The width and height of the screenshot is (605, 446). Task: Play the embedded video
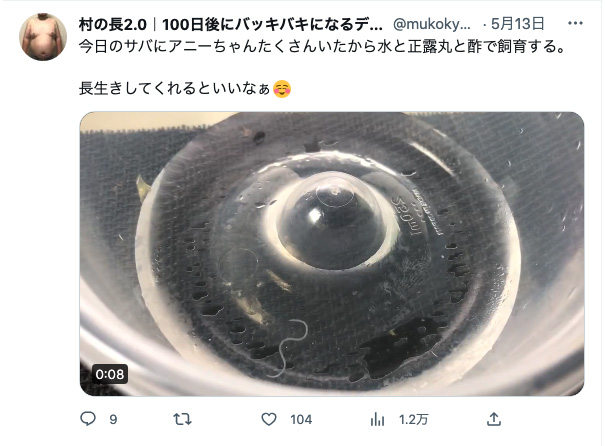coord(332,254)
